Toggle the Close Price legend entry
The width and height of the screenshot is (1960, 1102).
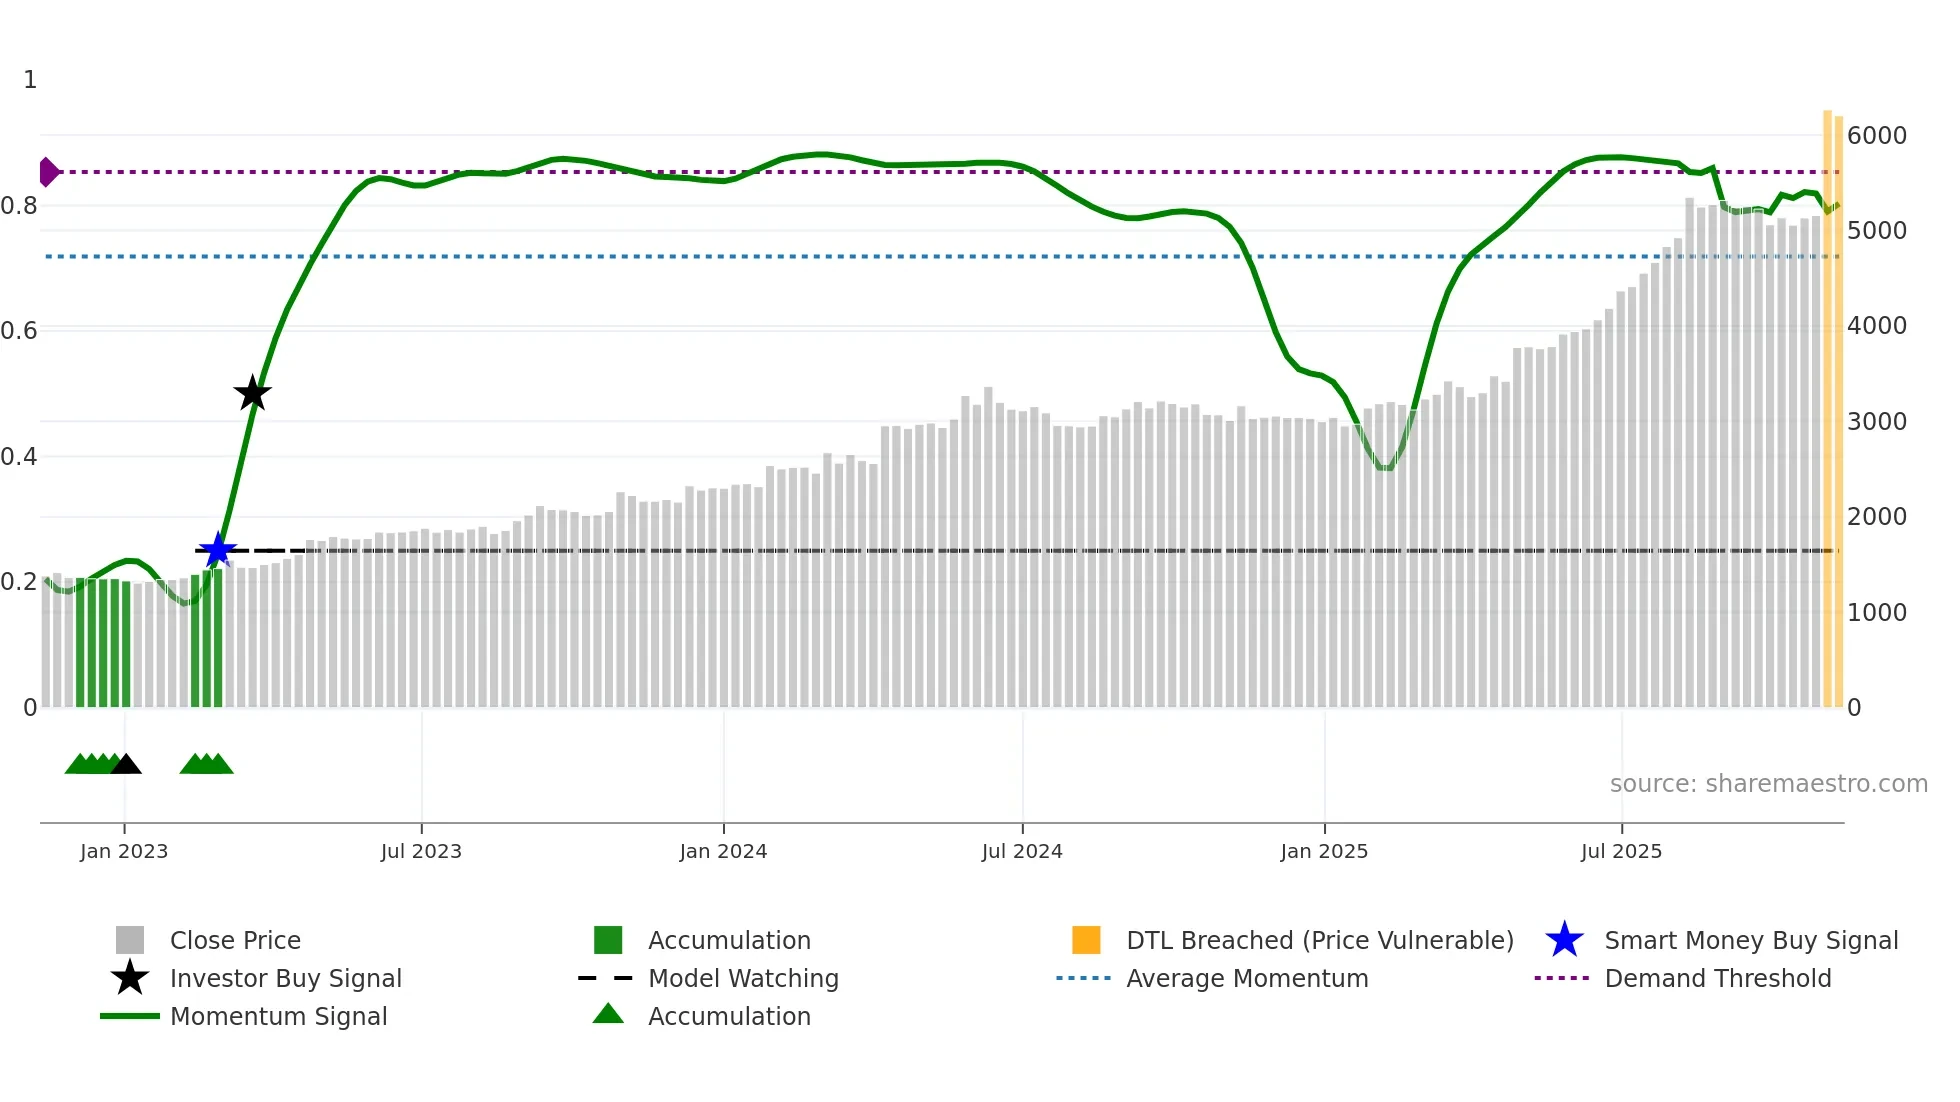[x=235, y=940]
